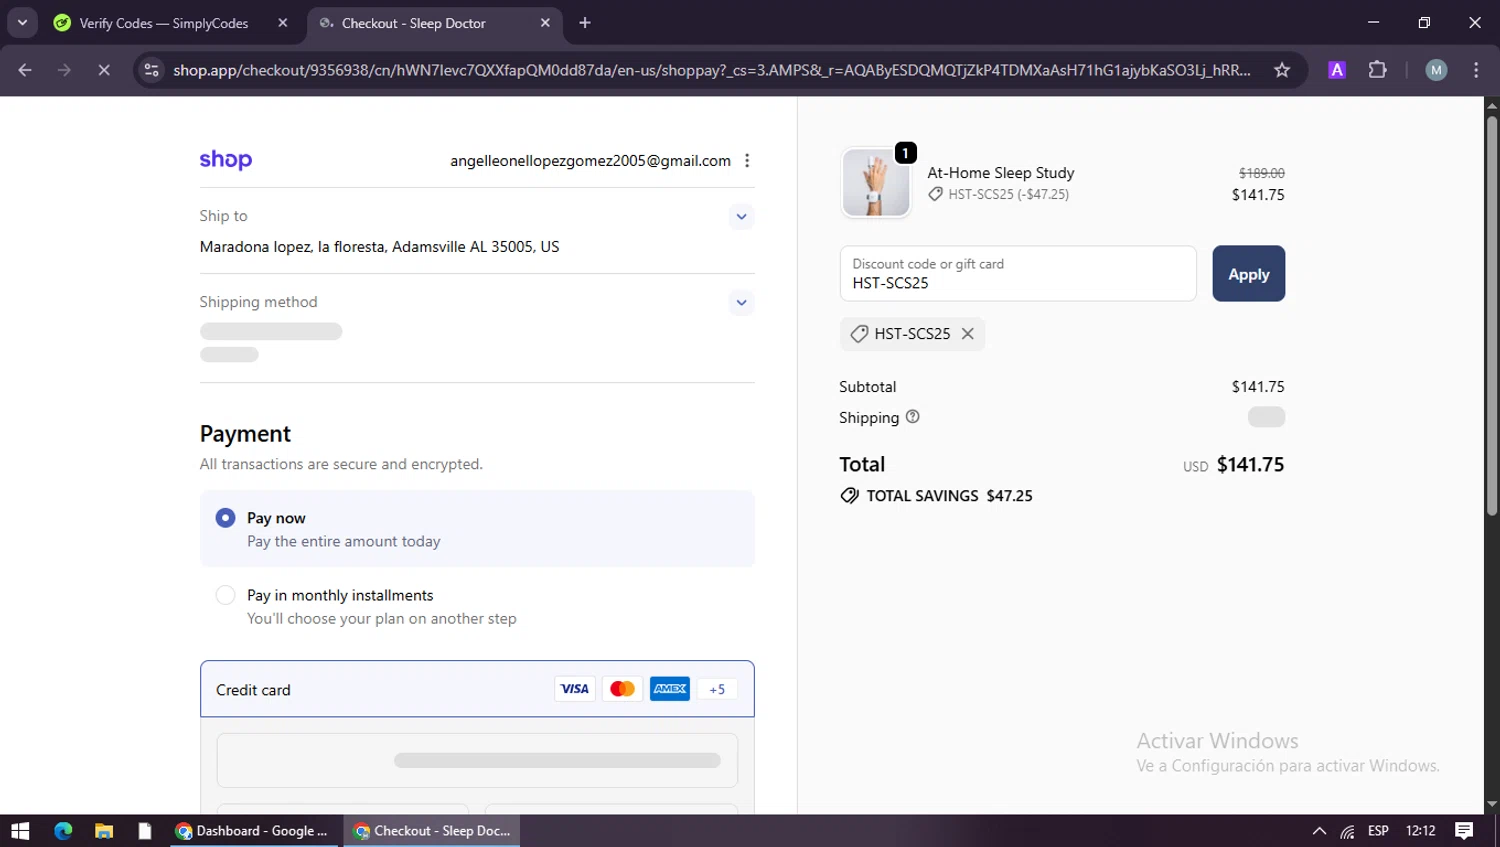Open the 12:12 clock flyout
Image resolution: width=1500 pixels, height=847 pixels.
1420,831
